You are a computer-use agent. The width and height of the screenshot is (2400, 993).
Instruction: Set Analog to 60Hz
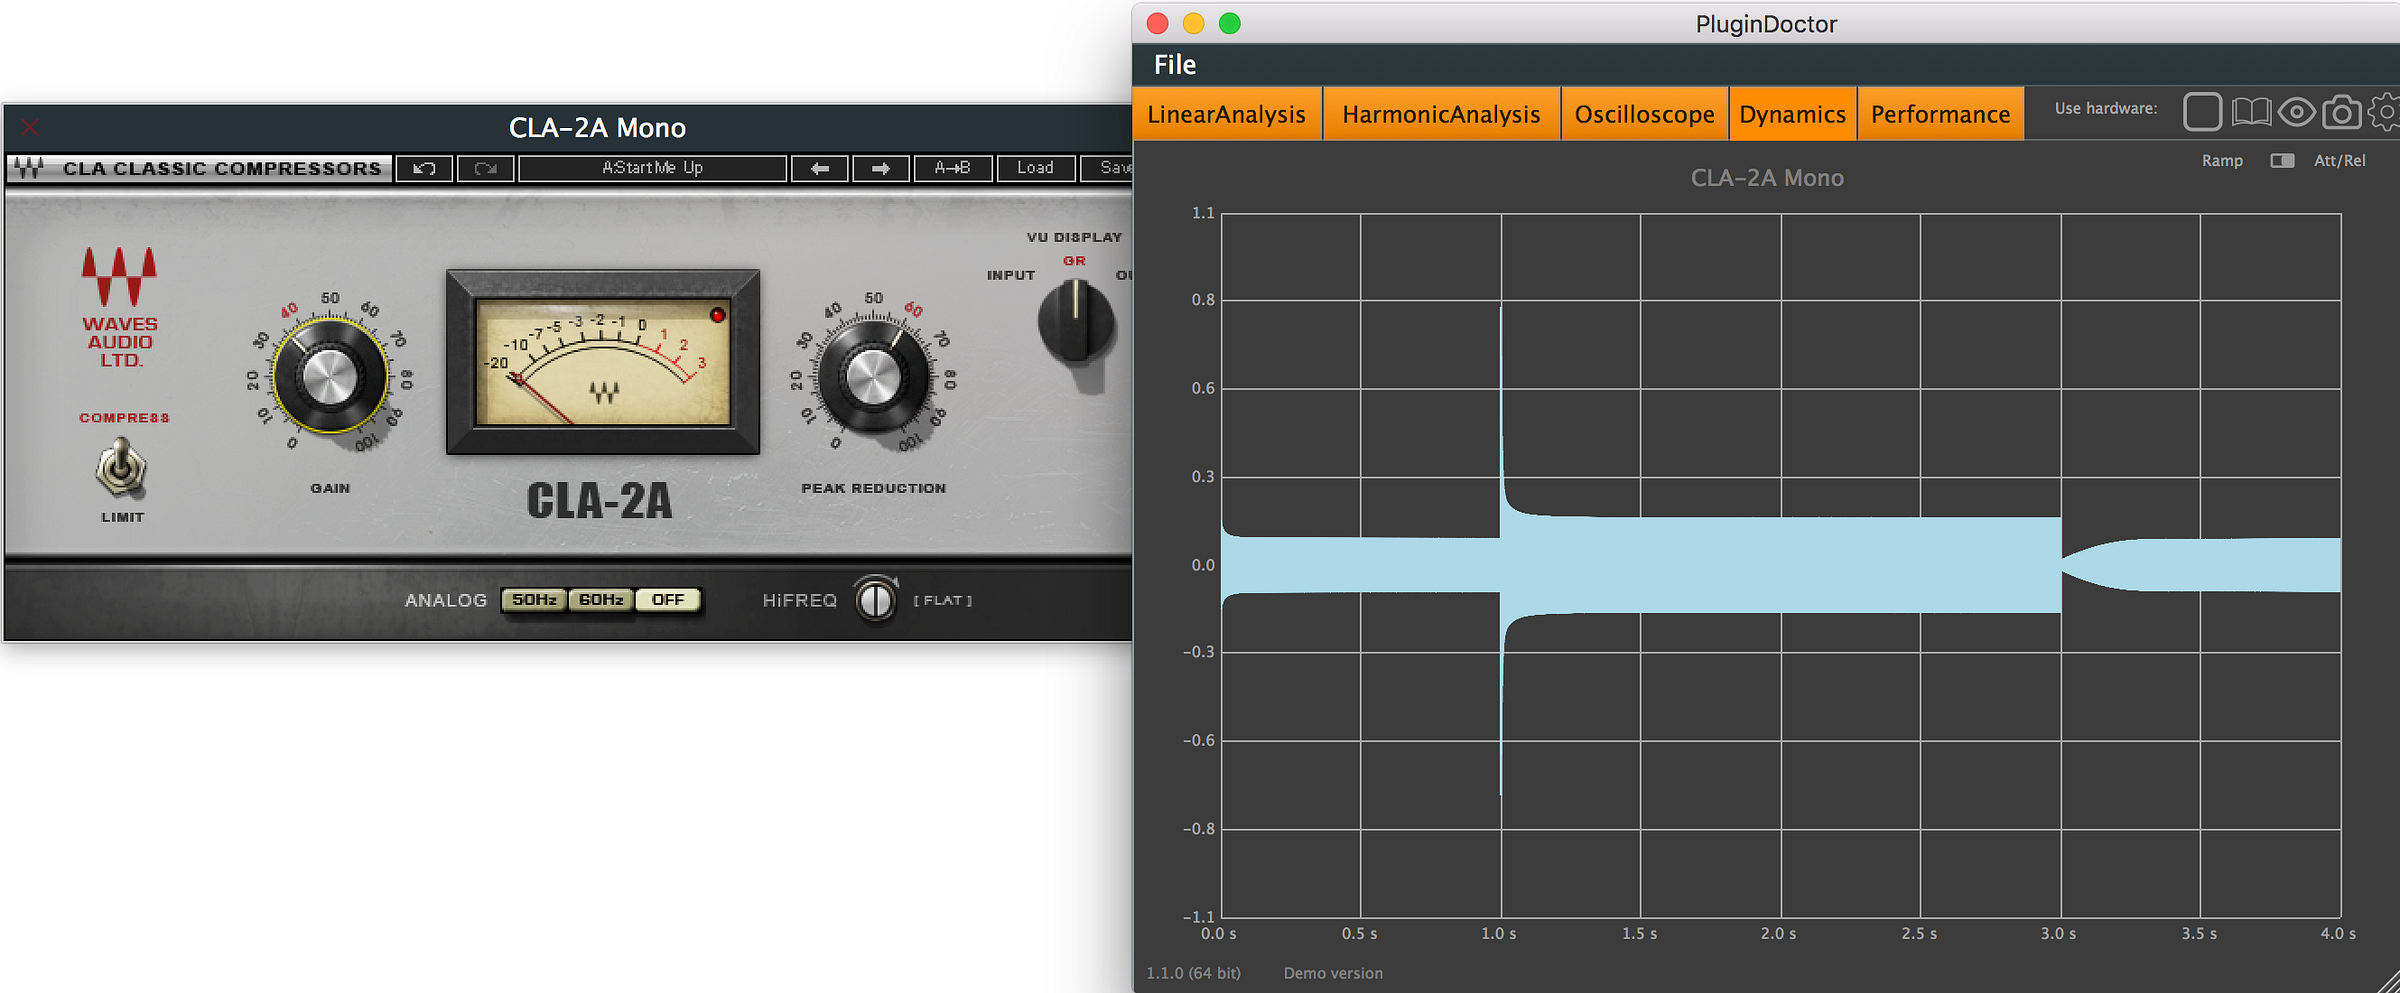click(601, 600)
